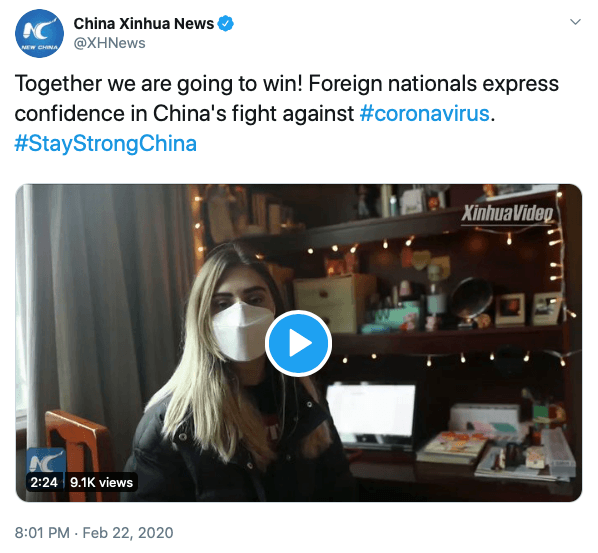This screenshot has width=598, height=553.
Task: Play the embedded video
Action: pyautogui.click(x=298, y=343)
